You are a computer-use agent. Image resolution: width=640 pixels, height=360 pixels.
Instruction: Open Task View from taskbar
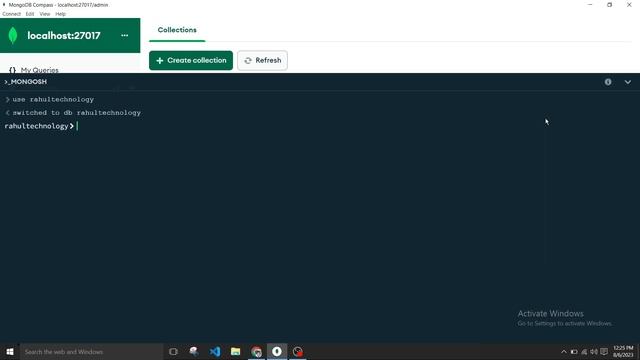[173, 351]
